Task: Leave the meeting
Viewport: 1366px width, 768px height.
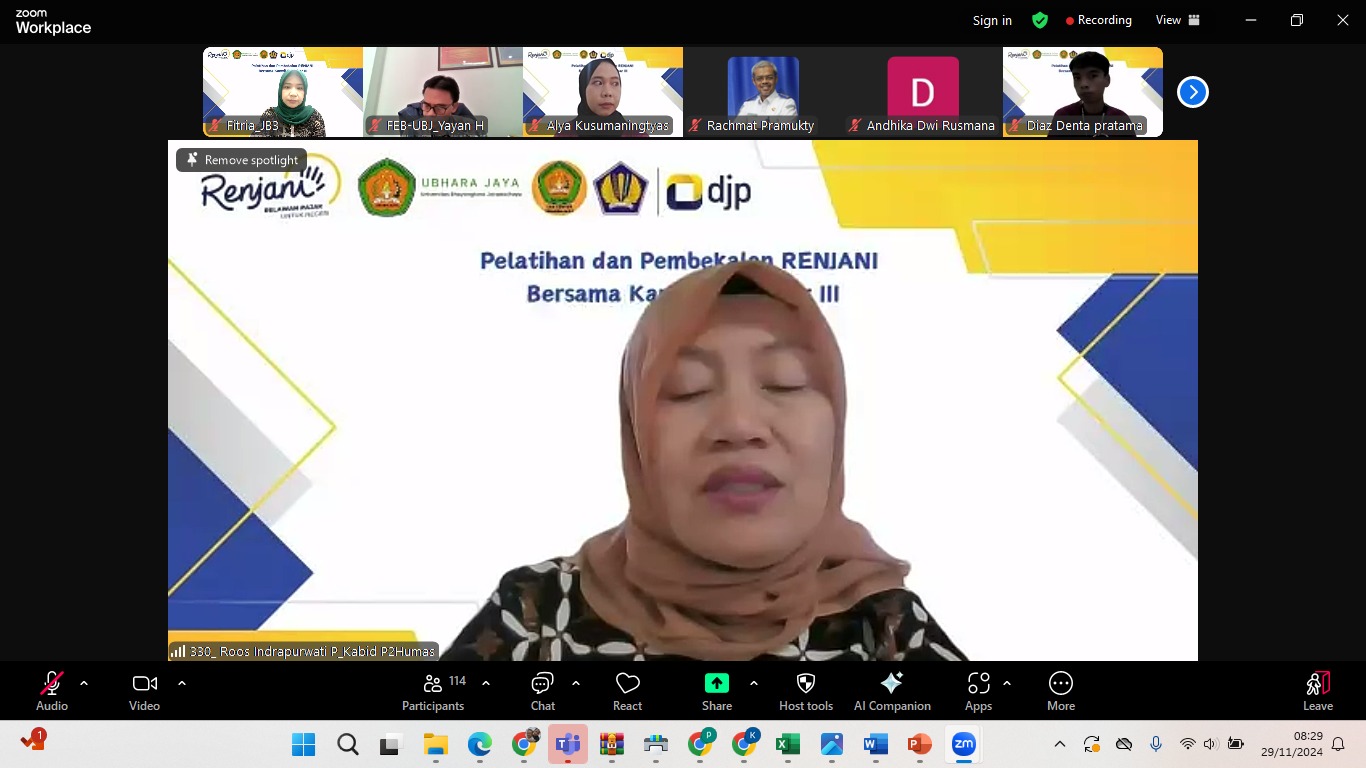Action: coord(1317,691)
